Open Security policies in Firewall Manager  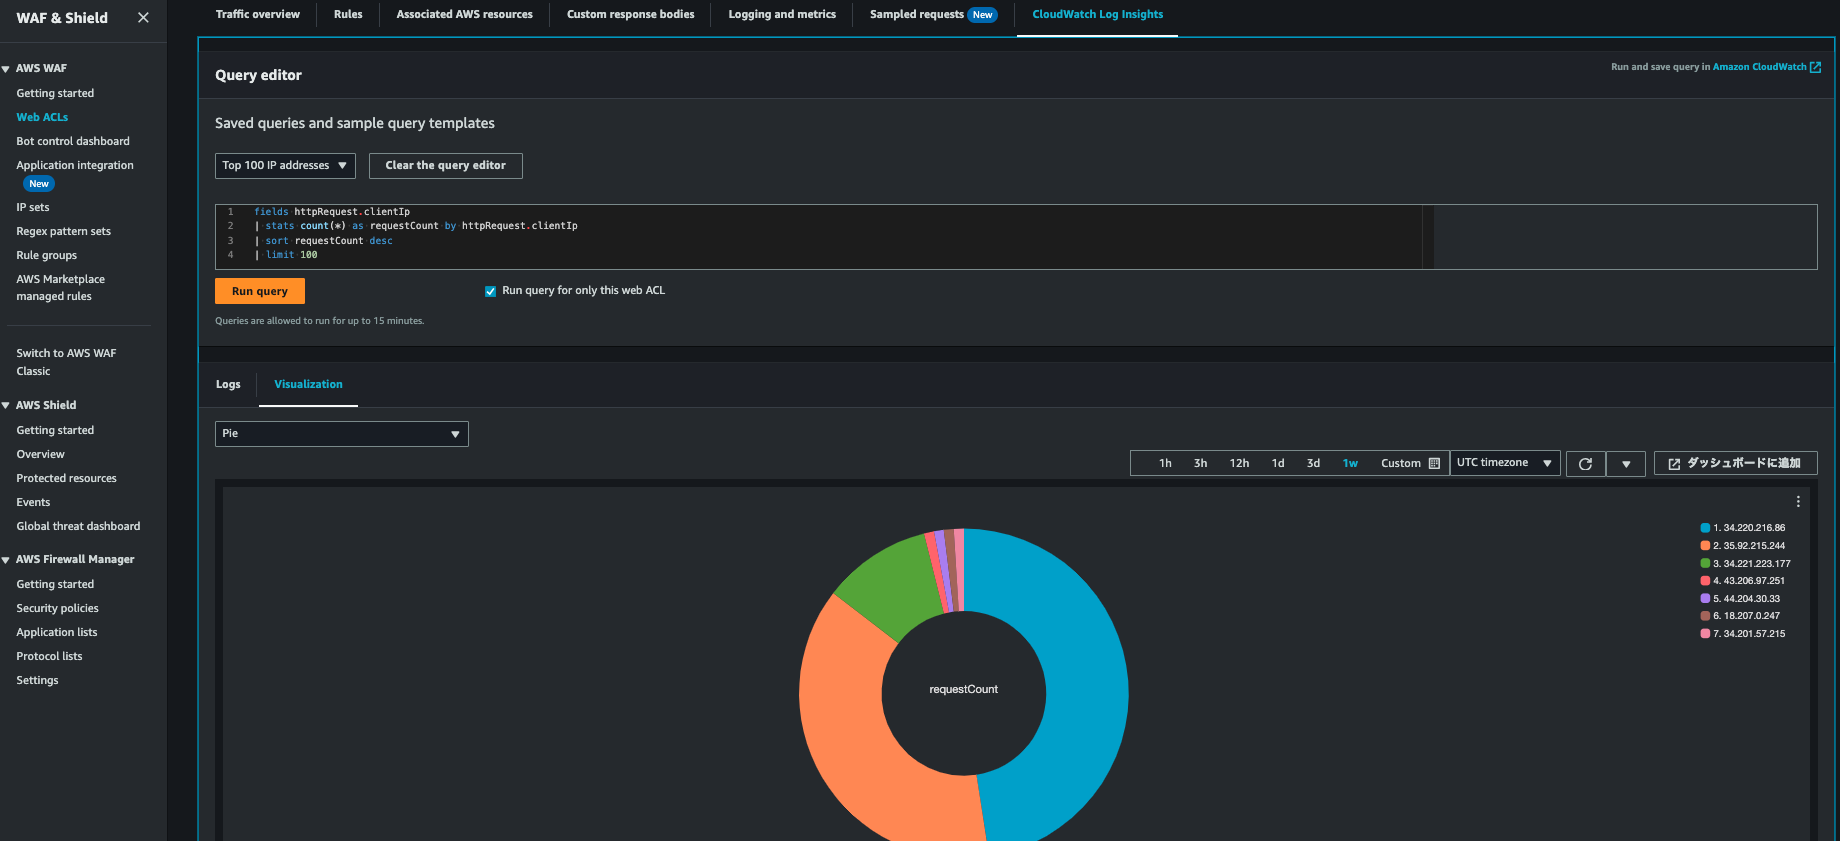click(x=58, y=609)
